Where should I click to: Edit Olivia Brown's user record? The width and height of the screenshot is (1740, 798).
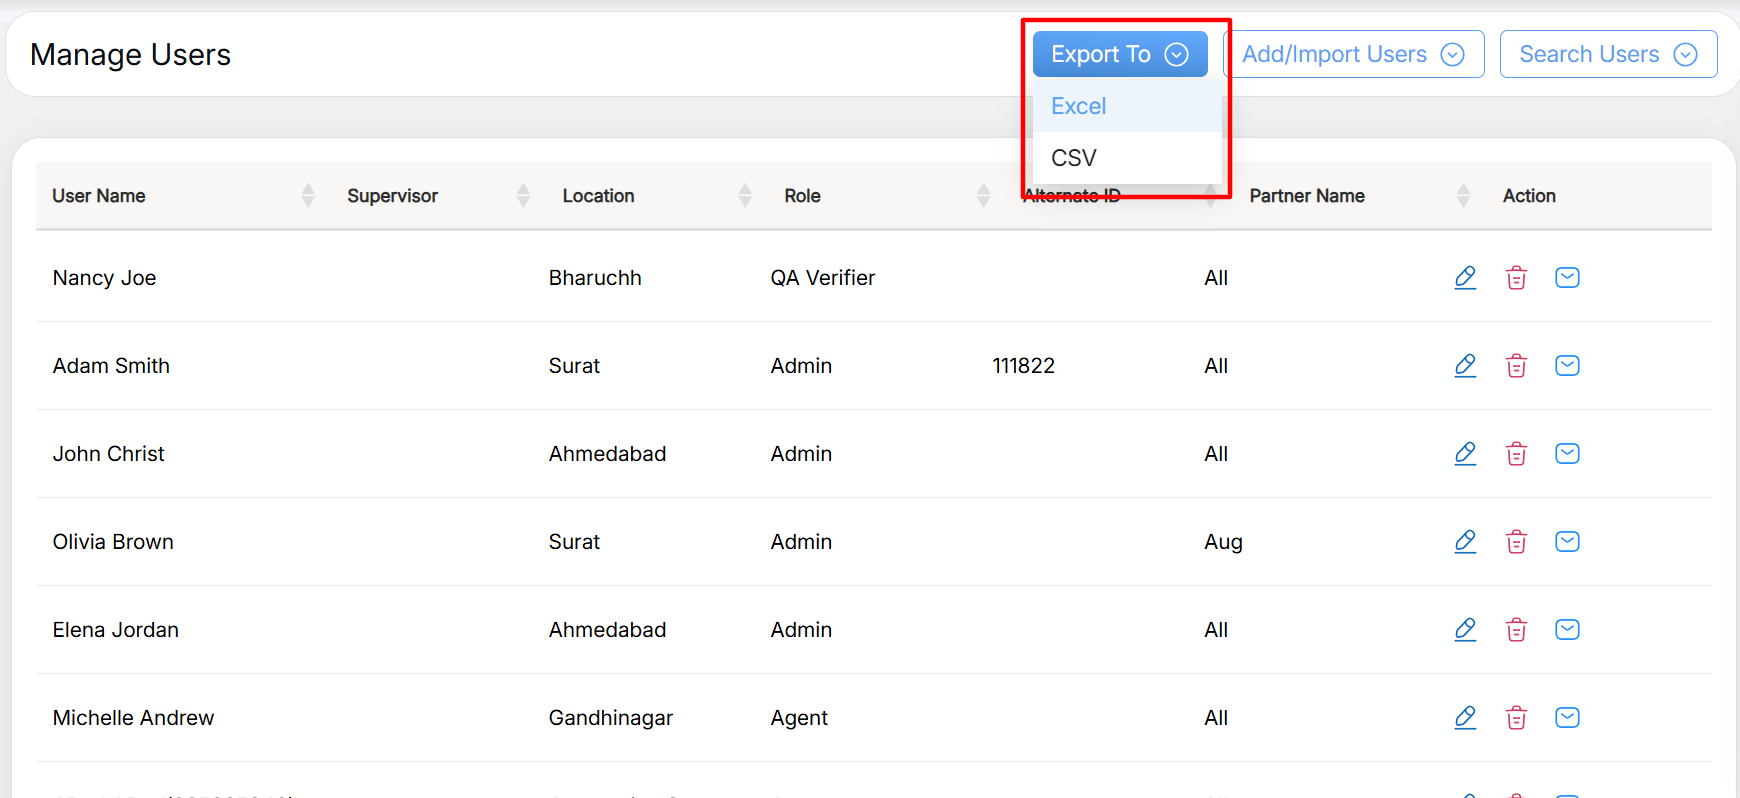[1465, 541]
